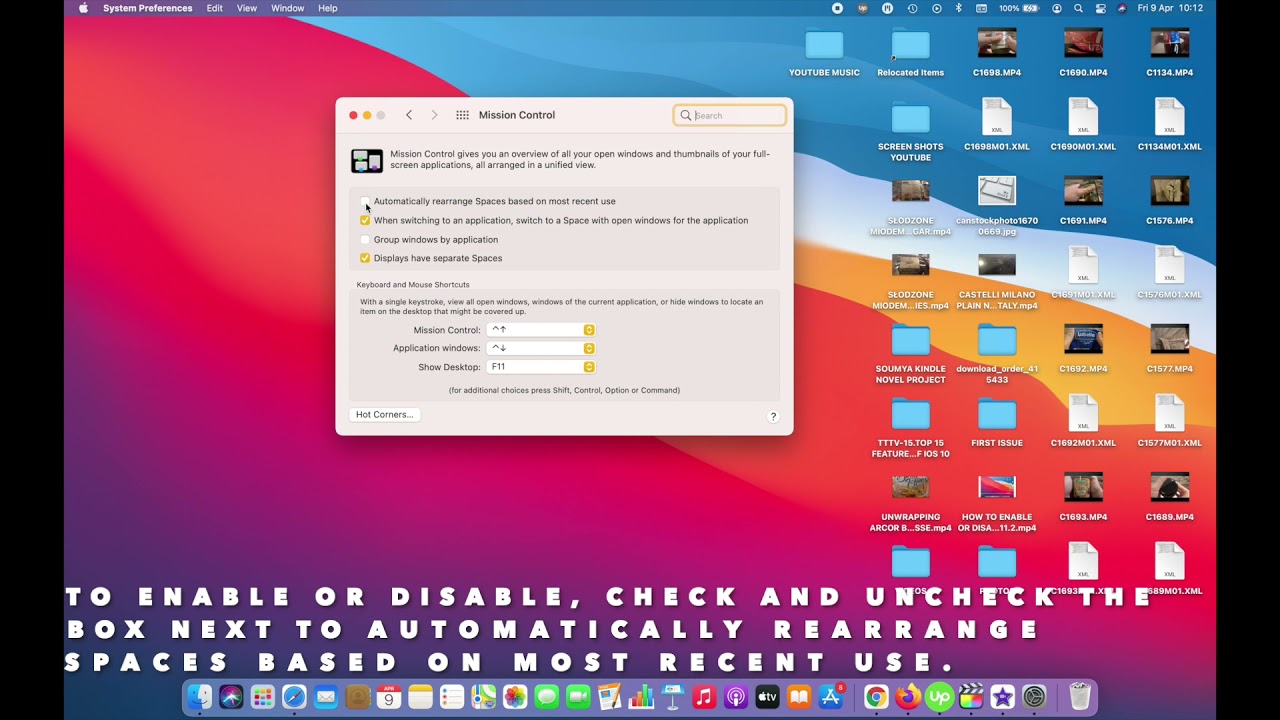Open Books app in Dock
Viewport: 1280px width, 720px height.
click(x=799, y=697)
